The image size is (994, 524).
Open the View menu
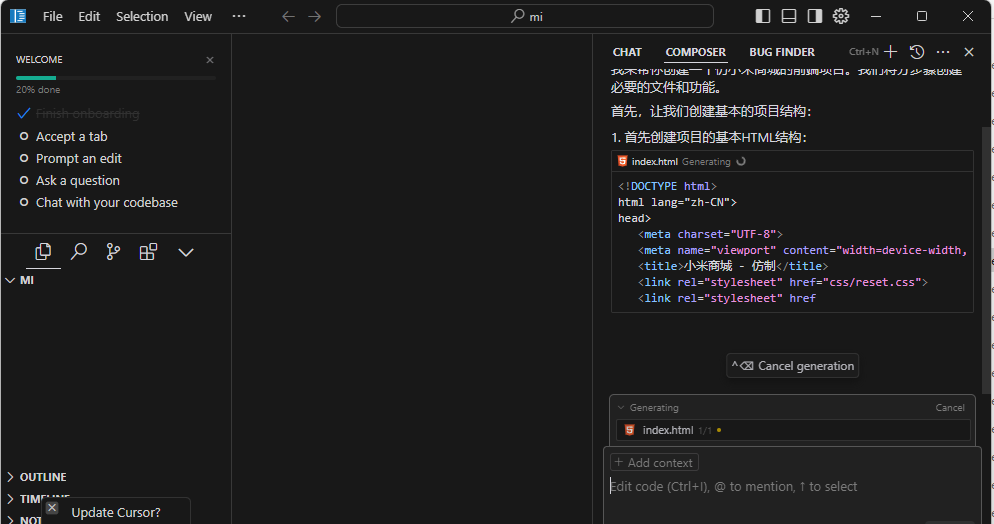198,16
